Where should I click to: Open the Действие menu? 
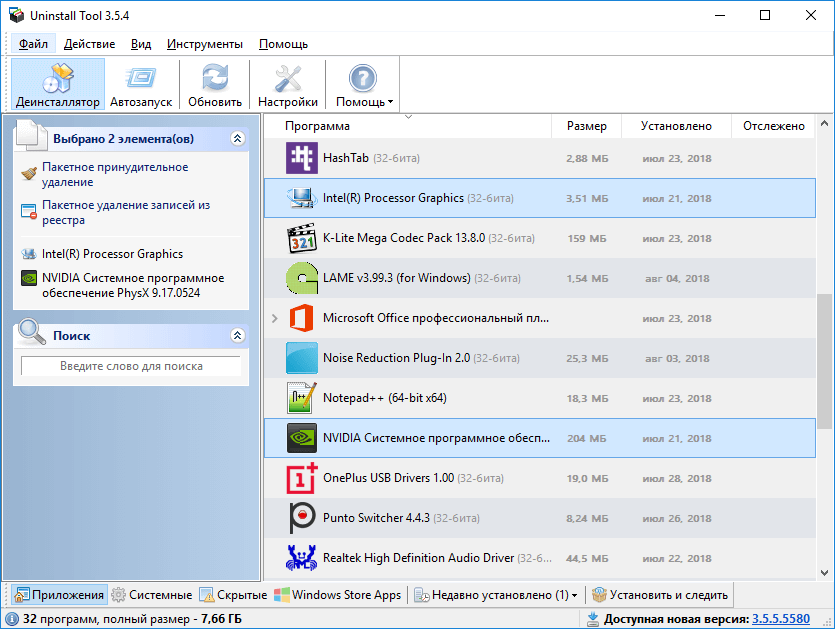[x=89, y=44]
